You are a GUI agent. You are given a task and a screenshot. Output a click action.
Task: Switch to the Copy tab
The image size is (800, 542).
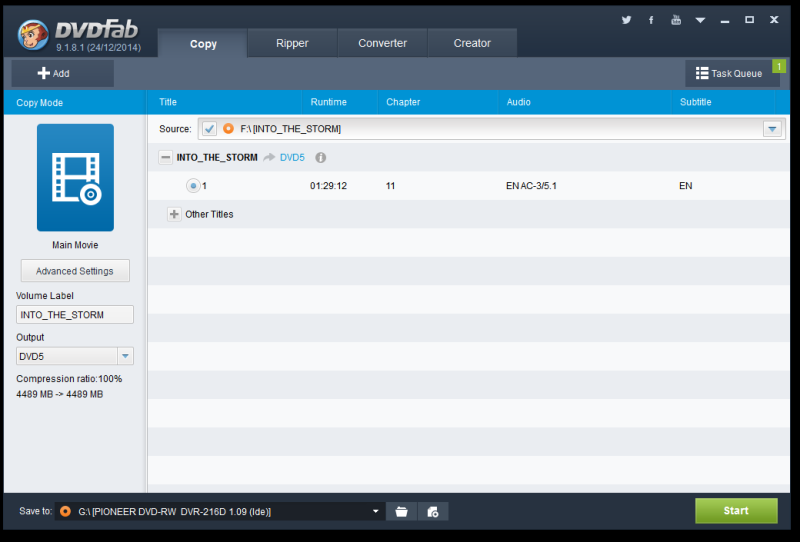point(203,43)
